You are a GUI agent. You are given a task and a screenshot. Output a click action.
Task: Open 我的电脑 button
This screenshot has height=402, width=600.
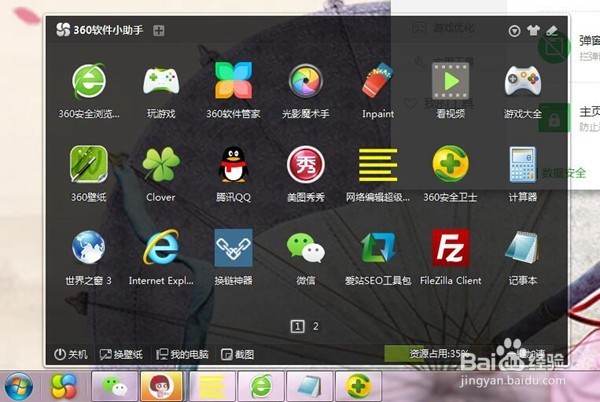click(x=182, y=354)
